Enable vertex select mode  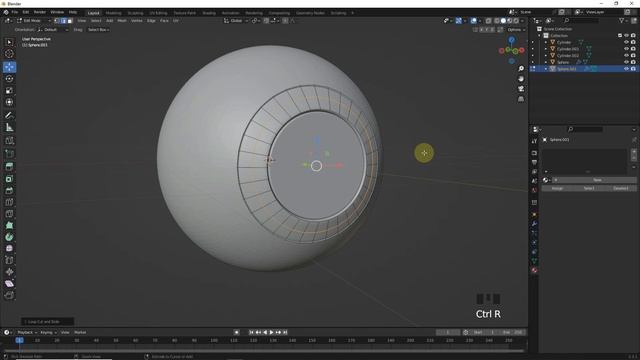coord(57,21)
